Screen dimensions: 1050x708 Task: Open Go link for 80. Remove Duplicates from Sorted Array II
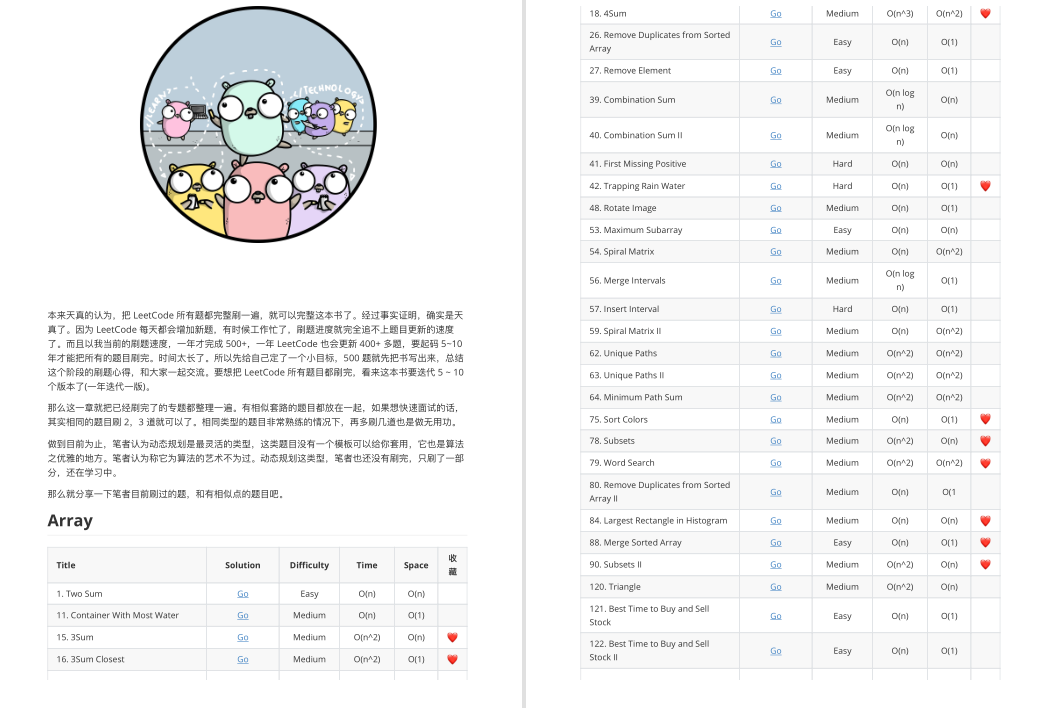(x=775, y=492)
